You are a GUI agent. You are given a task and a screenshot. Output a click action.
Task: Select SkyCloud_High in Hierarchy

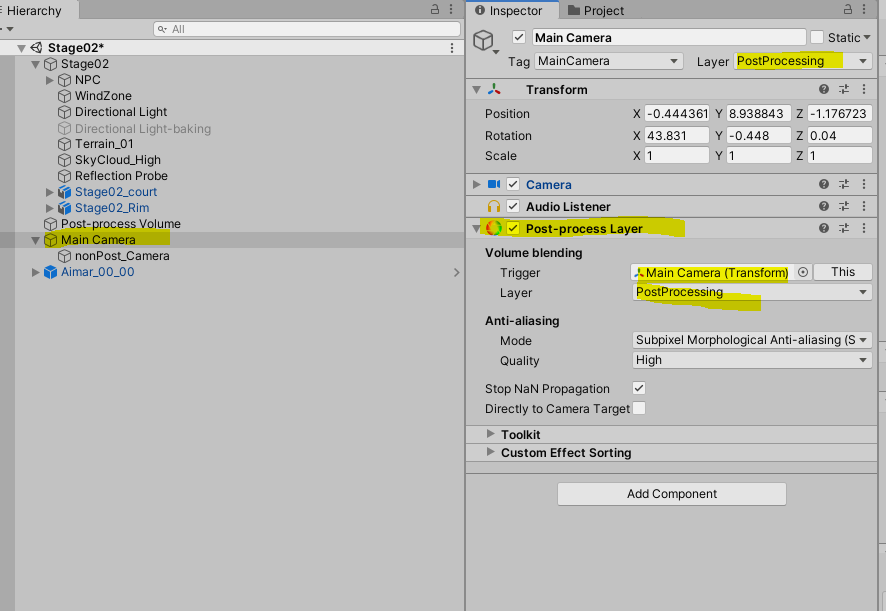118,160
